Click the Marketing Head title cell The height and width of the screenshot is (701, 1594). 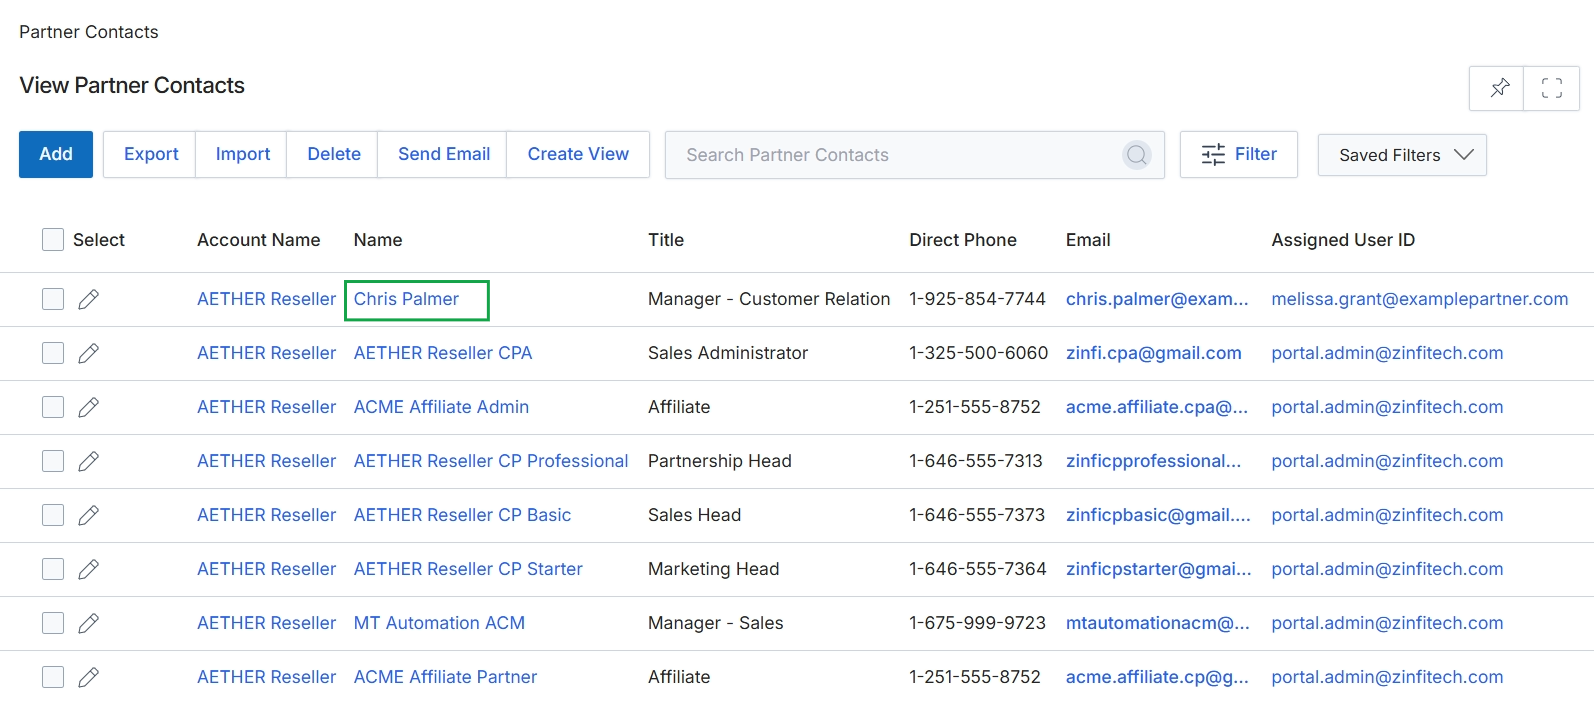click(713, 569)
